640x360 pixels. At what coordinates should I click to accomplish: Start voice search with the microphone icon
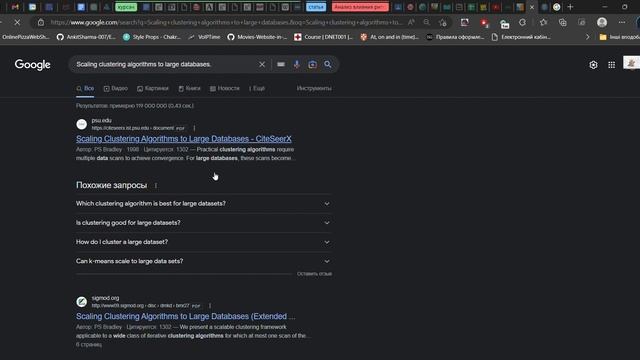(x=297, y=64)
